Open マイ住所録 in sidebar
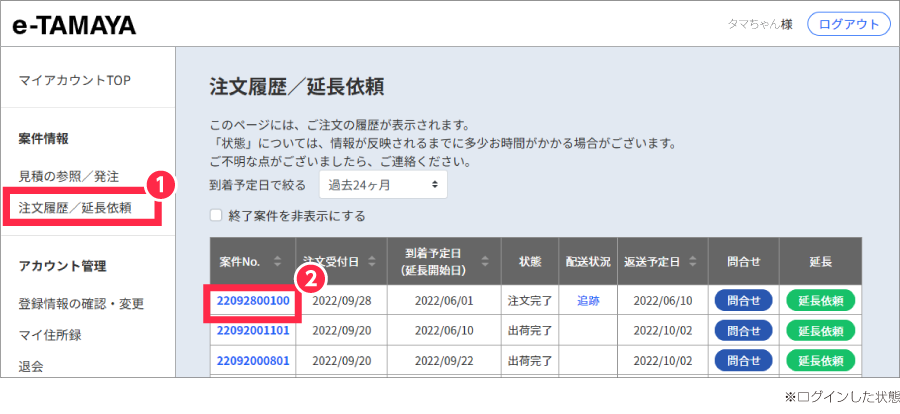Viewport: 900px width, 414px height. 50,335
